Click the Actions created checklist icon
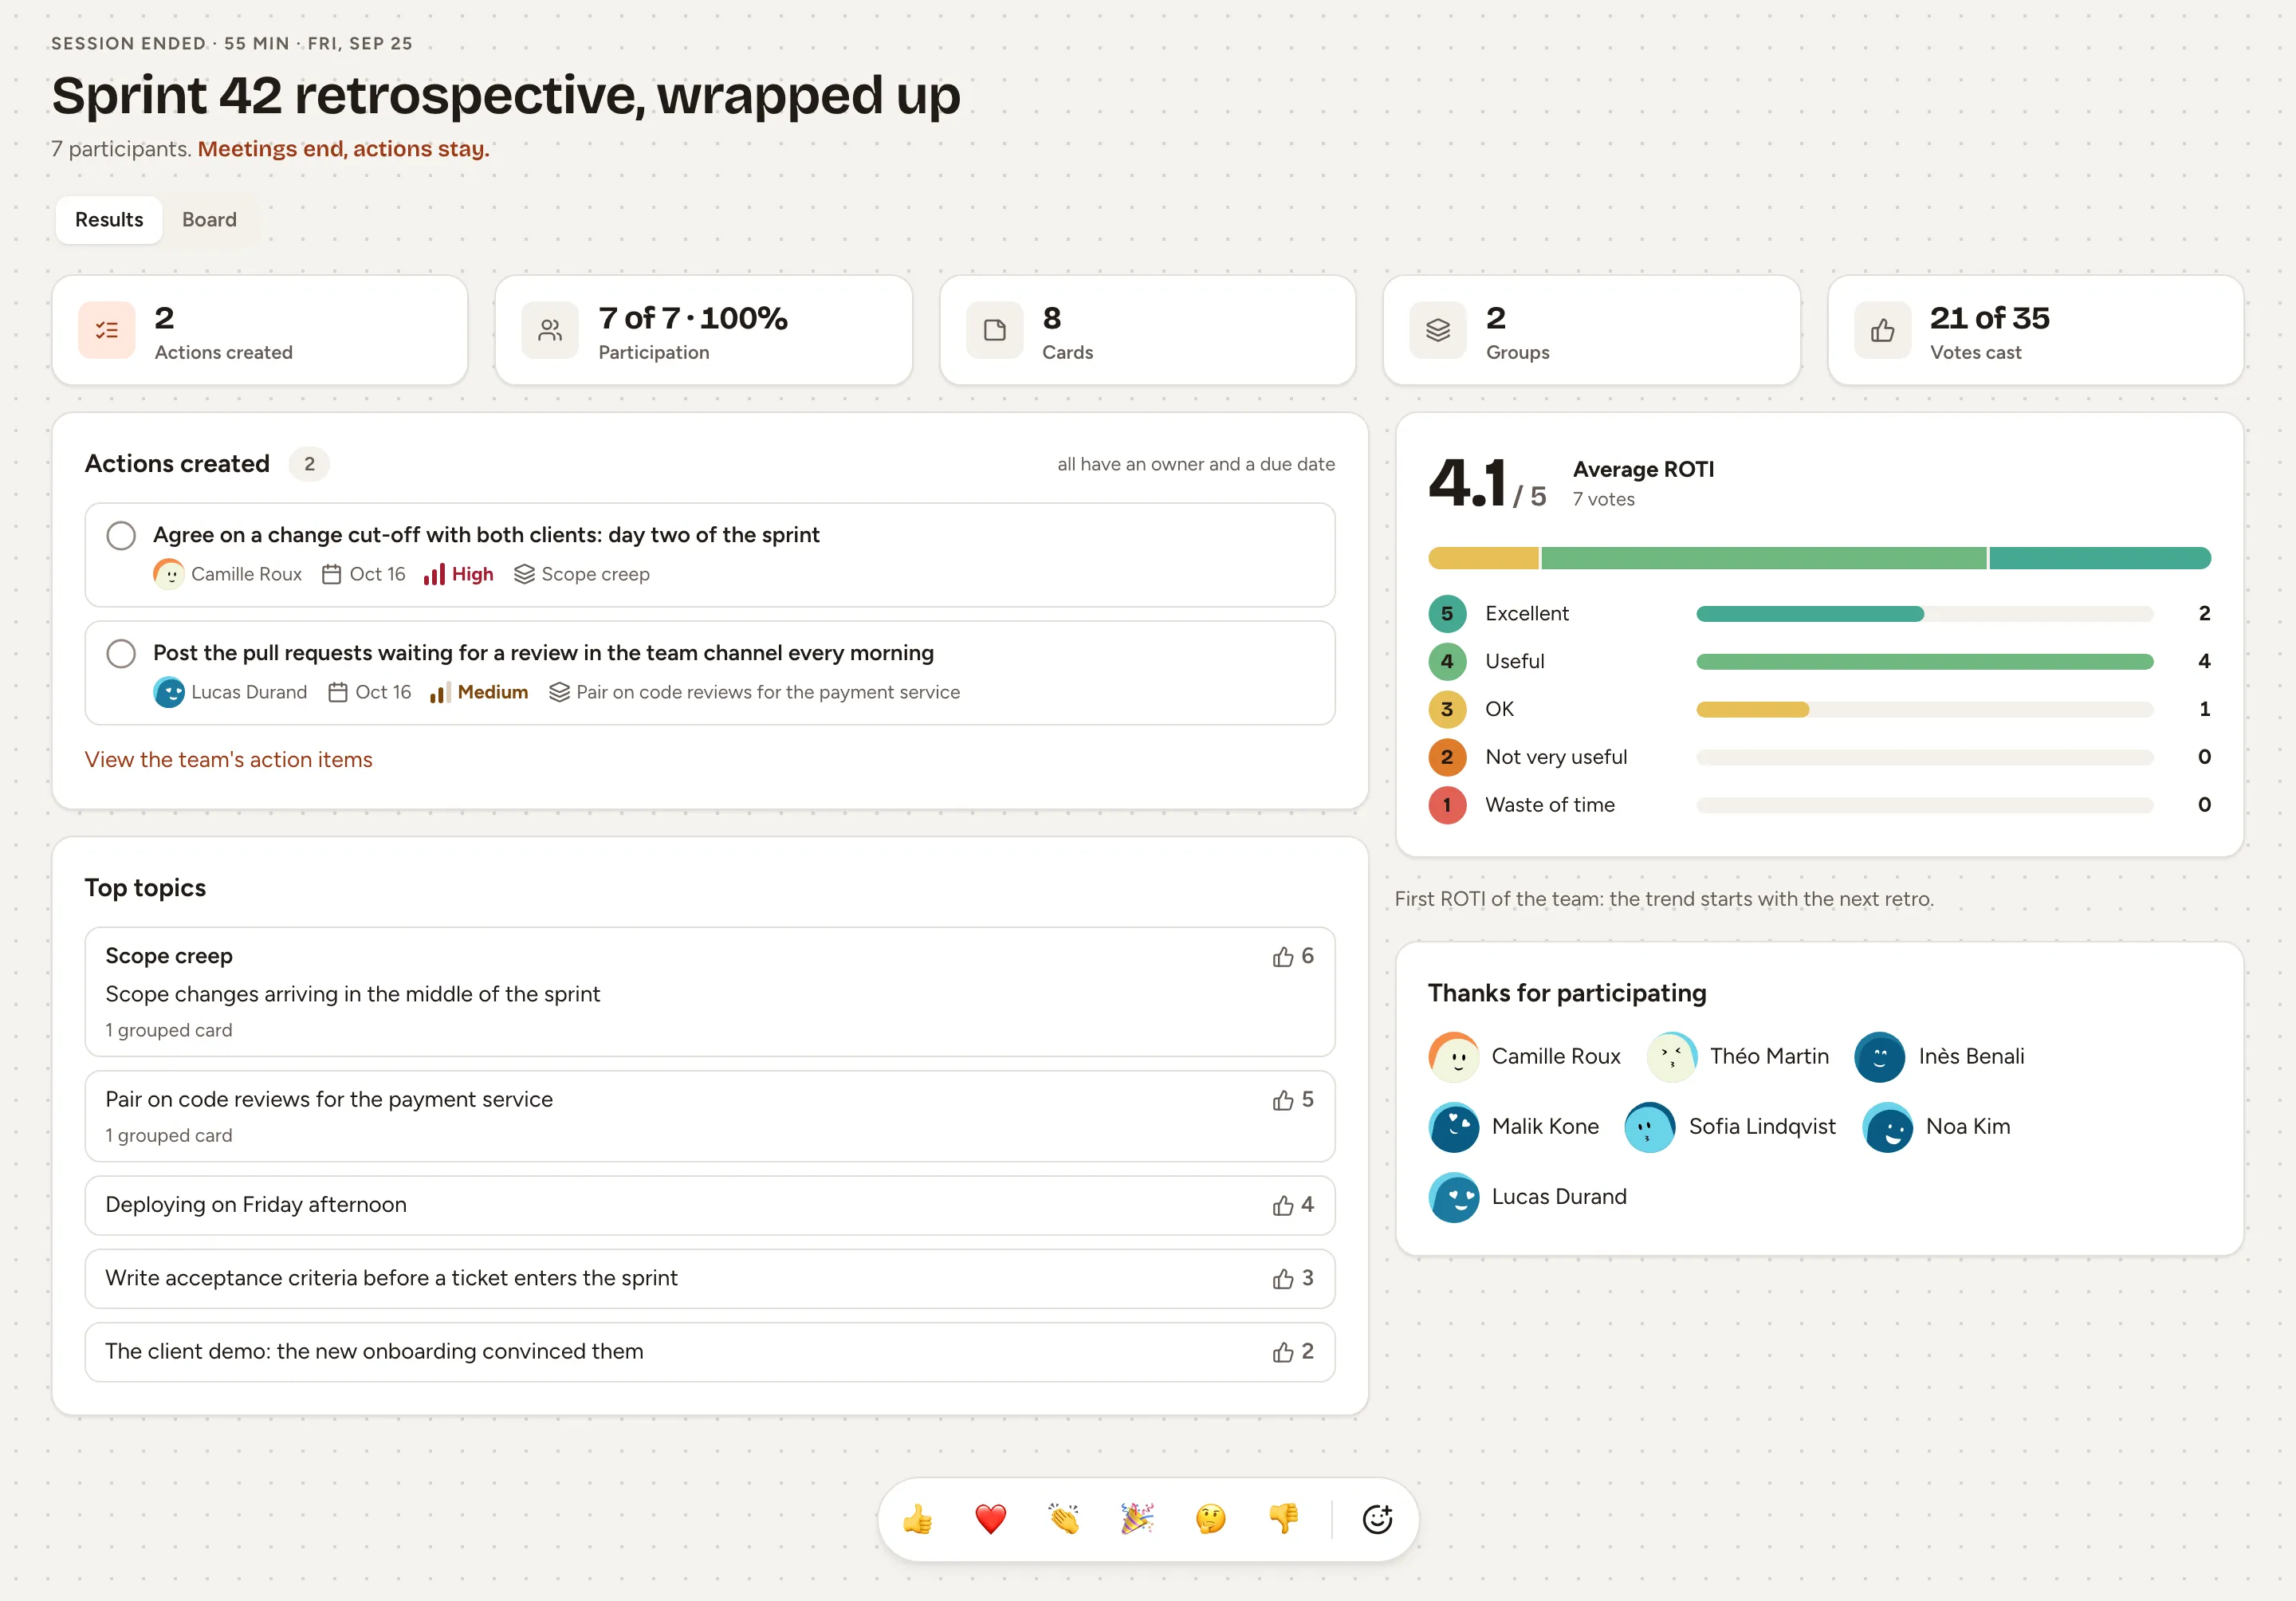This screenshot has width=2296, height=1601. pos(107,330)
